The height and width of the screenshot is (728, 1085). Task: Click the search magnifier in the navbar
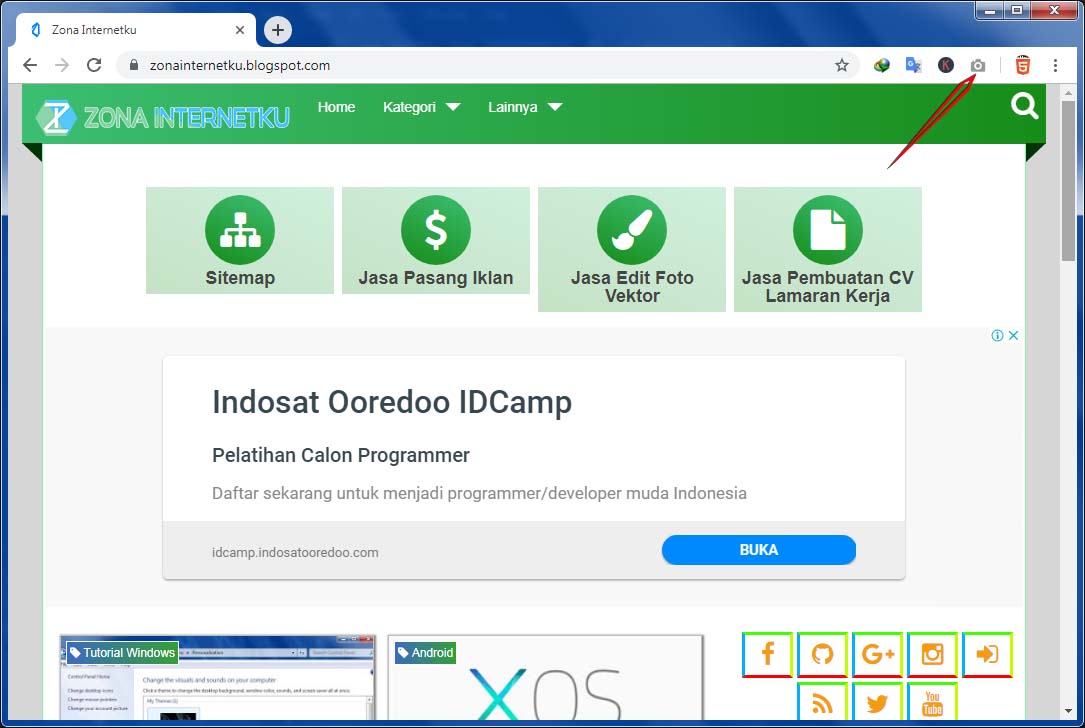[1024, 106]
